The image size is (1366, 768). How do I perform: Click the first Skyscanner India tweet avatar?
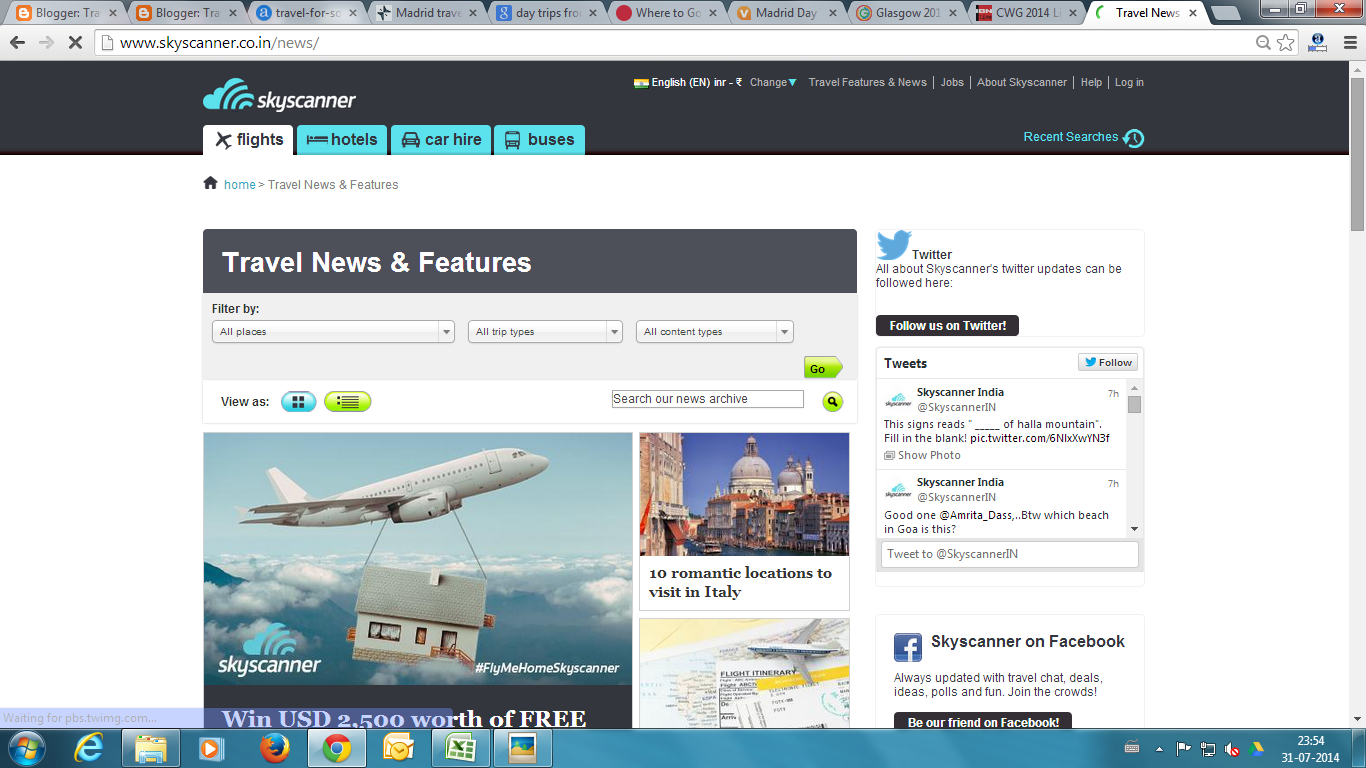click(897, 401)
